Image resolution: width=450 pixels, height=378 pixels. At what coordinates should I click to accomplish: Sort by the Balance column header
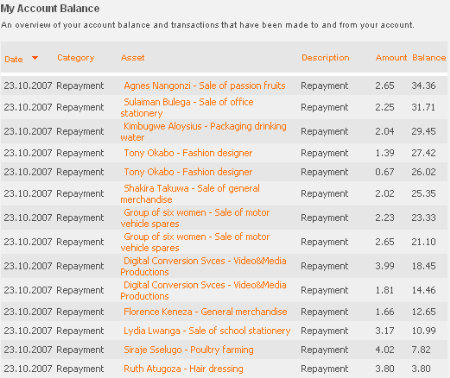pyautogui.click(x=429, y=58)
